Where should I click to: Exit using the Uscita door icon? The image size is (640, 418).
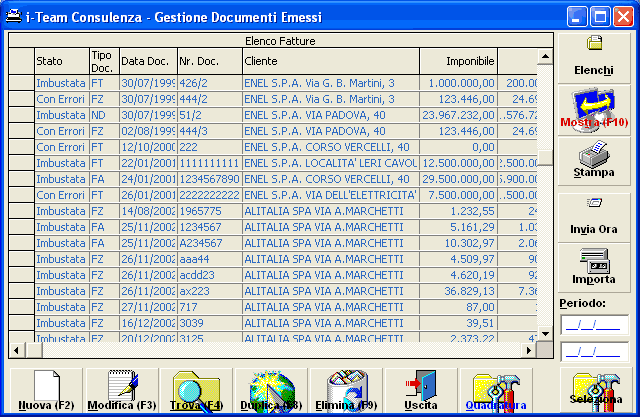click(x=421, y=385)
